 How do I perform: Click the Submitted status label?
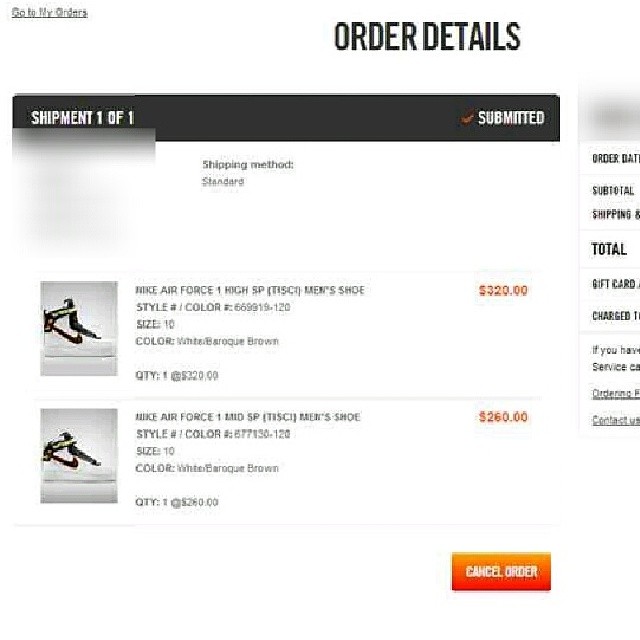[x=511, y=118]
